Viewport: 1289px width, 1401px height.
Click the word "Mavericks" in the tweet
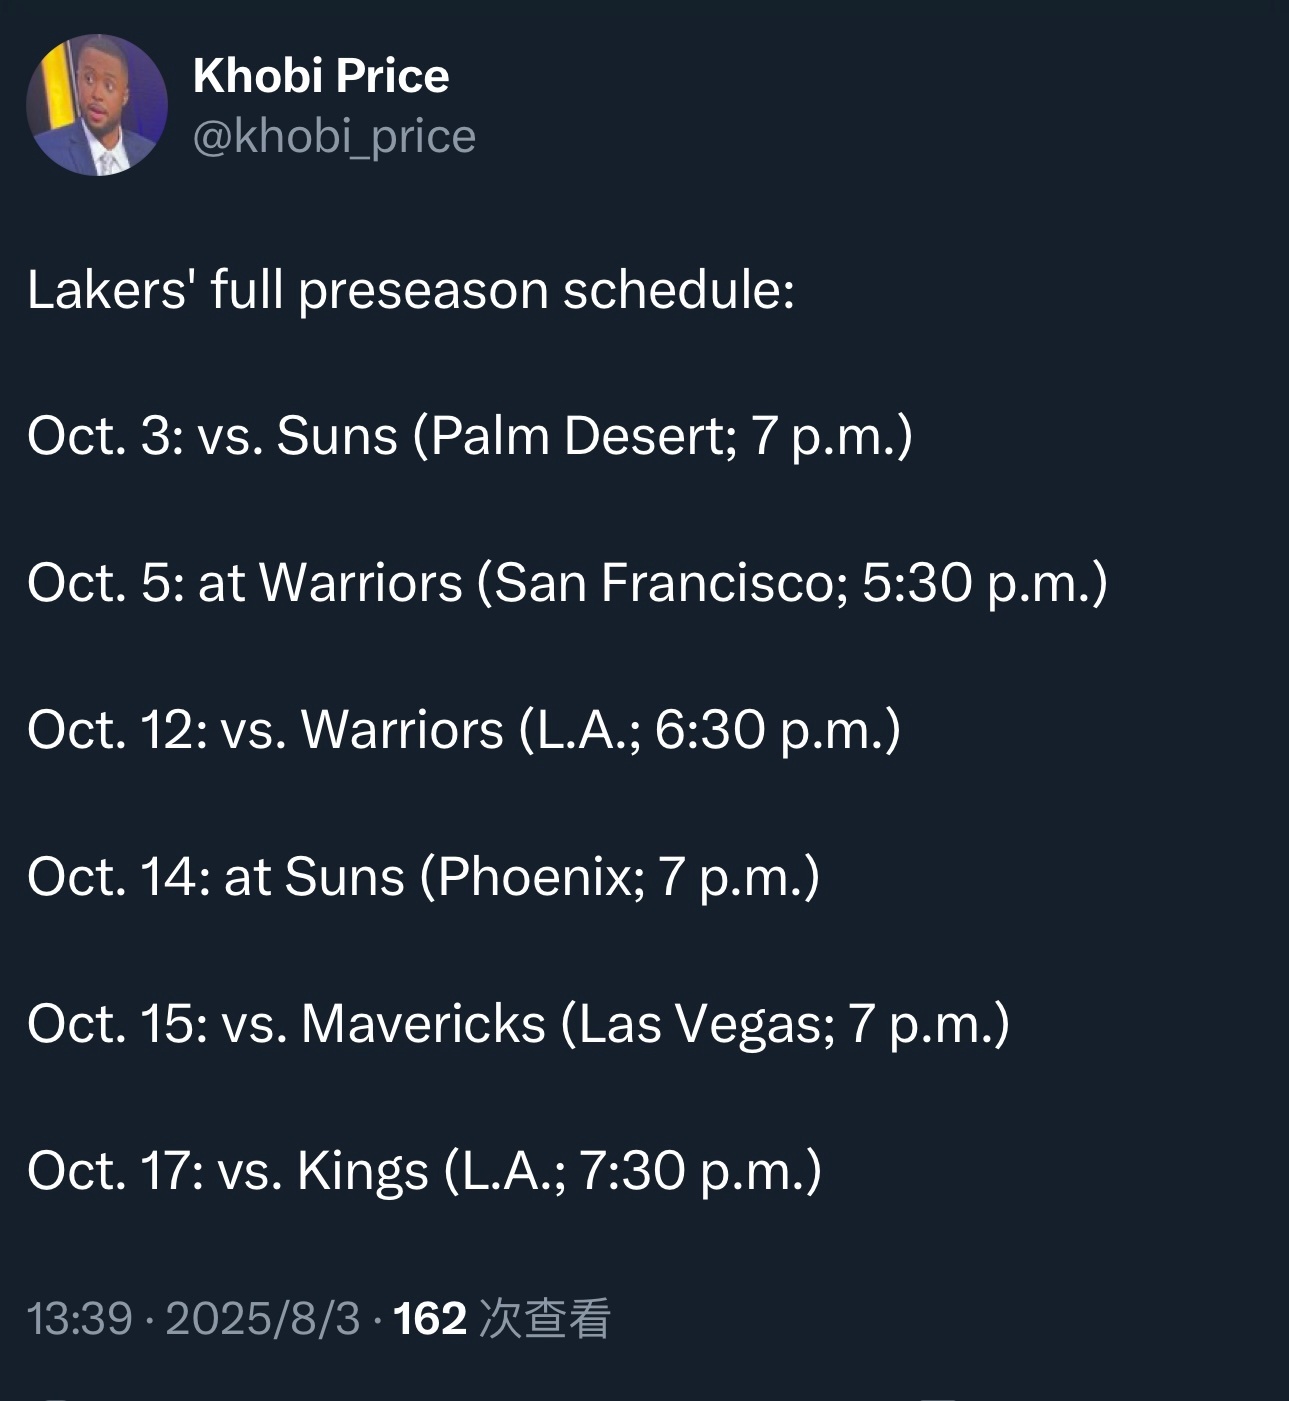point(424,1024)
